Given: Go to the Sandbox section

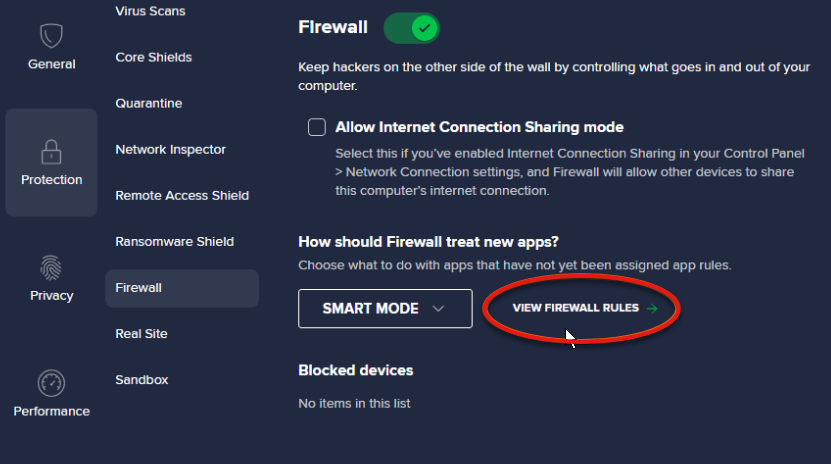Looking at the screenshot, I should [x=141, y=379].
